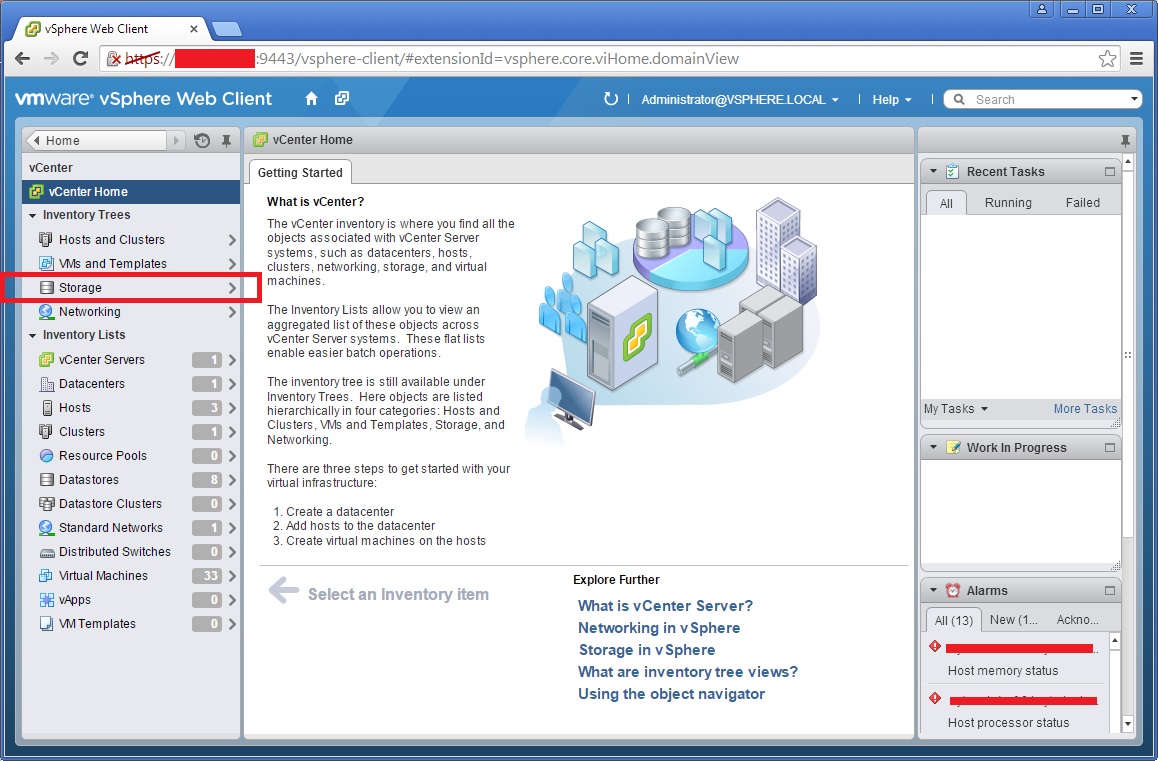This screenshot has height=761, width=1158.
Task: Pin the object navigator panel
Action: [226, 140]
